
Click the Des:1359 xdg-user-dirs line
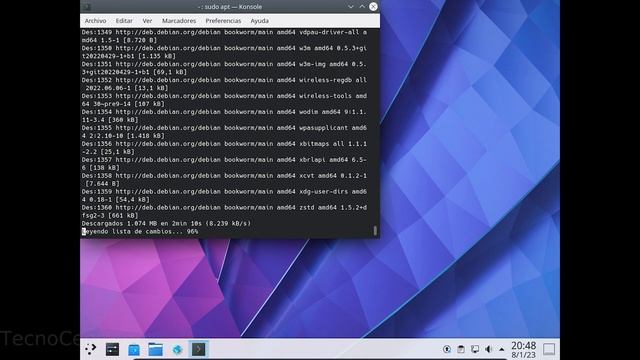[224, 196]
